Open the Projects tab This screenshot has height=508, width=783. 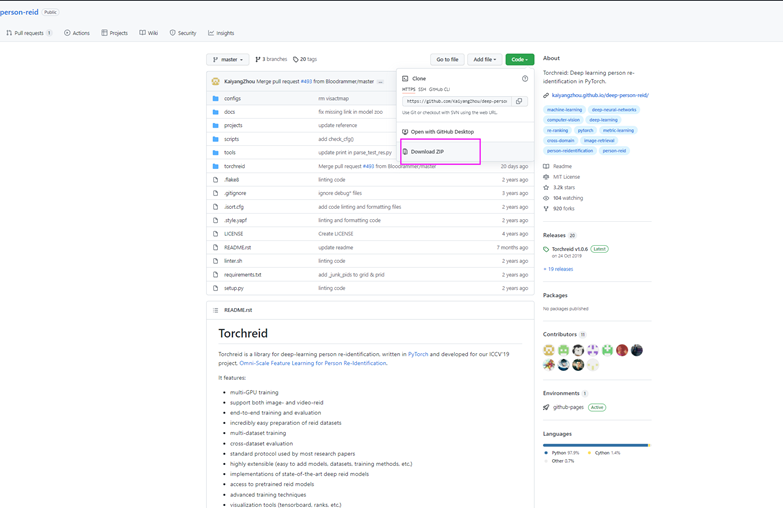point(114,33)
